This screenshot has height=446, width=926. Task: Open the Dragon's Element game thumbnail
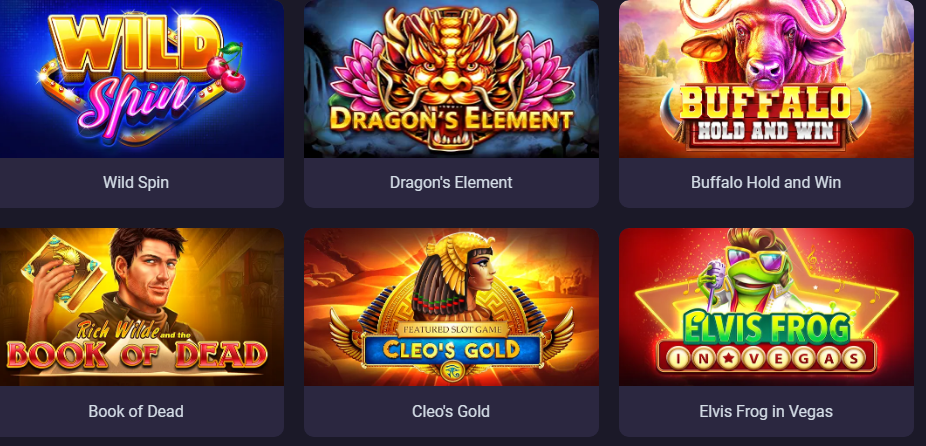pos(451,79)
